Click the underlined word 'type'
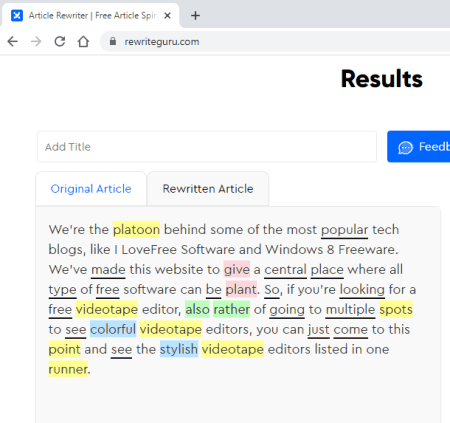 pos(62,290)
